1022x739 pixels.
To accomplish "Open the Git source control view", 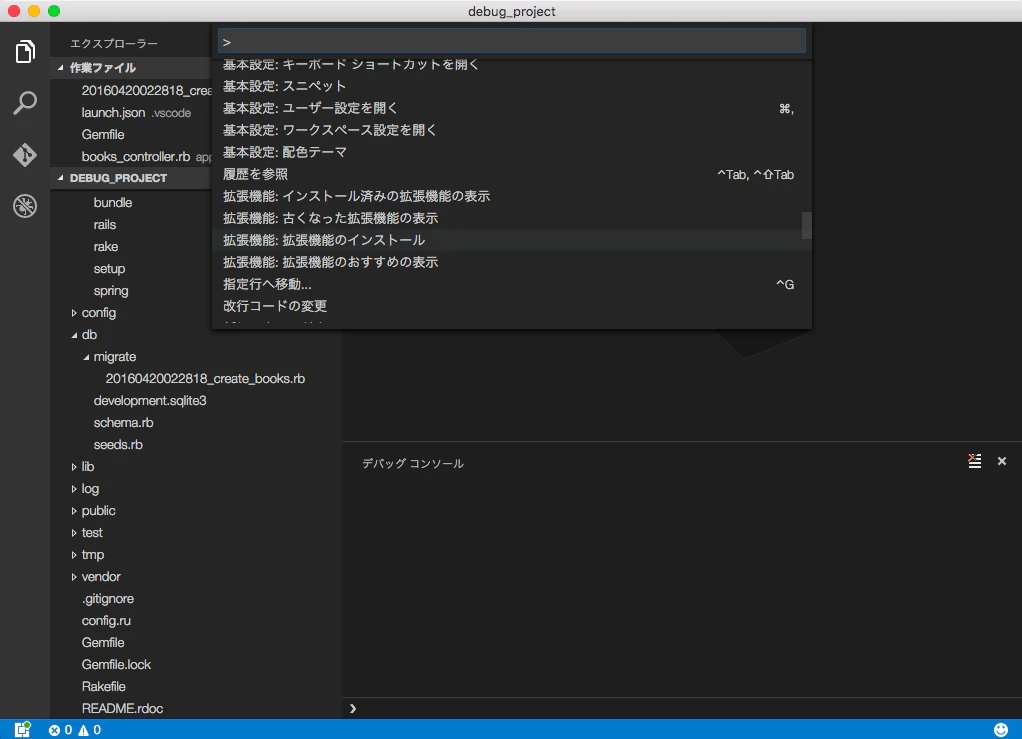I will [25, 155].
